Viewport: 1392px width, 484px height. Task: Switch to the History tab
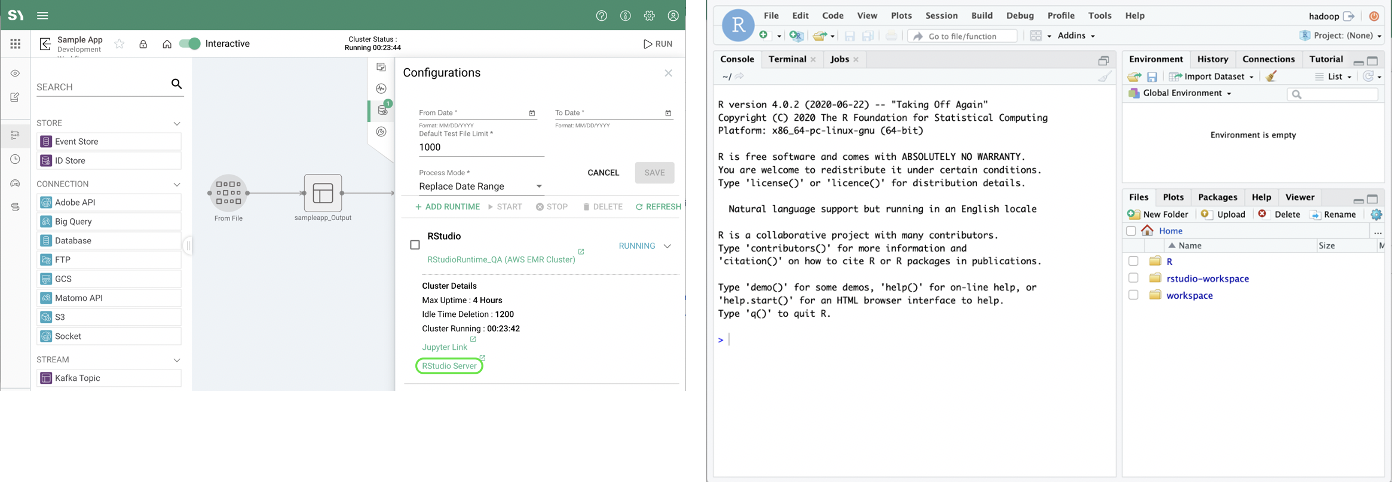[x=1212, y=59]
